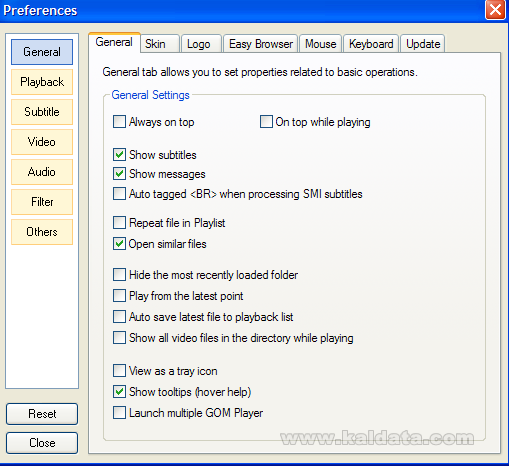This screenshot has width=509, height=466.
Task: Uncheck Show subtitles option
Action: [119, 155]
